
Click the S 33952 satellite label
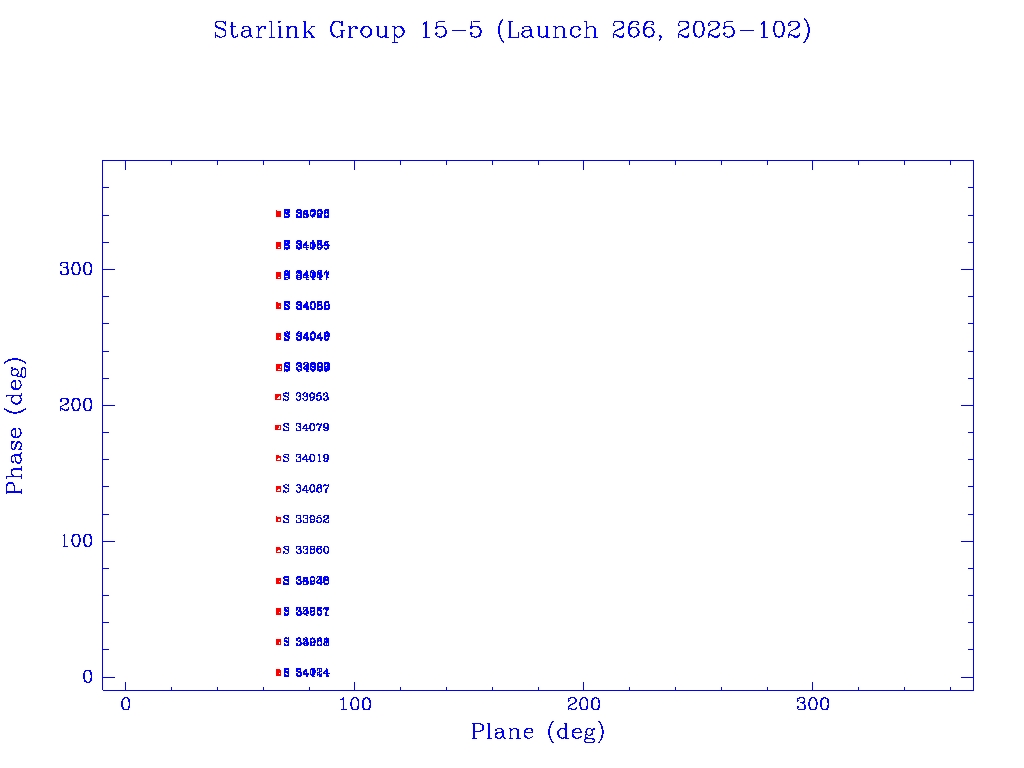(x=307, y=520)
